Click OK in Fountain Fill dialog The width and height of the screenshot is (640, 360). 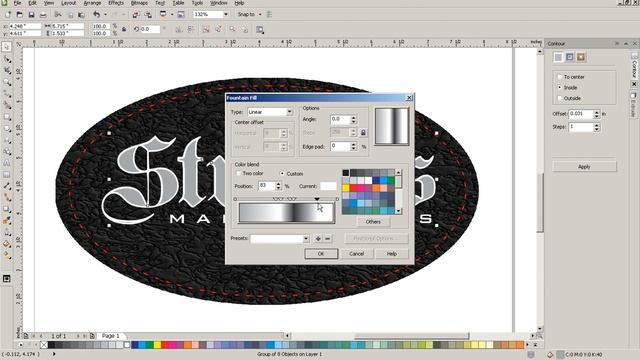click(321, 253)
